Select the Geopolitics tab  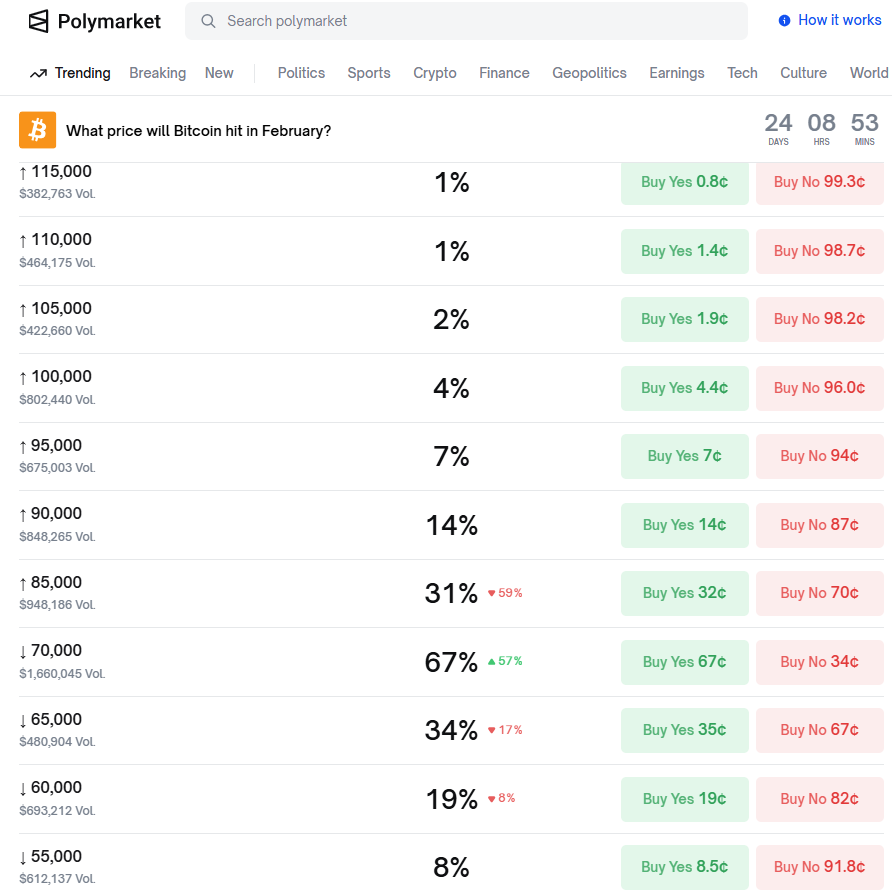[589, 73]
